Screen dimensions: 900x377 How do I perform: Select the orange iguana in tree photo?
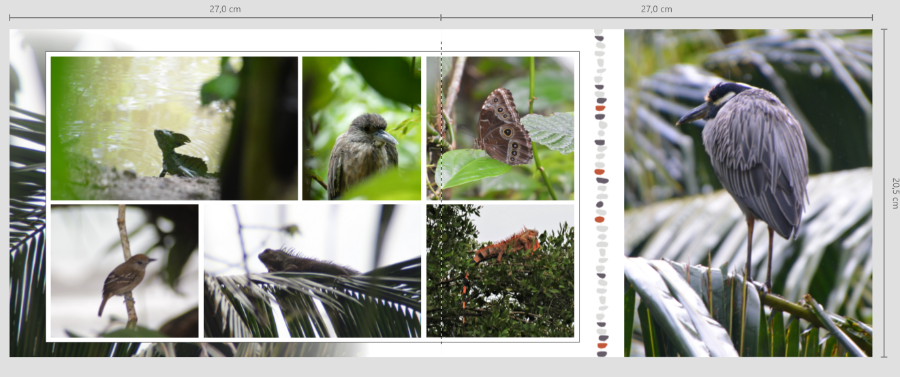point(500,271)
